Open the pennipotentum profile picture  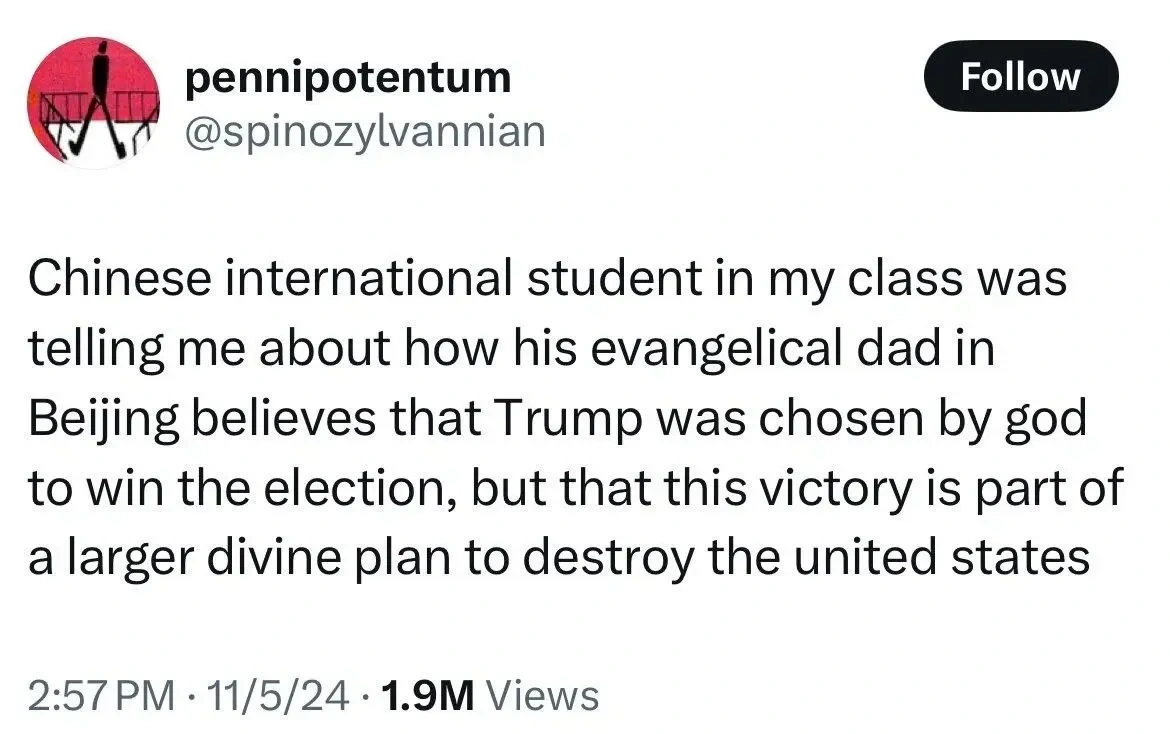(x=93, y=103)
